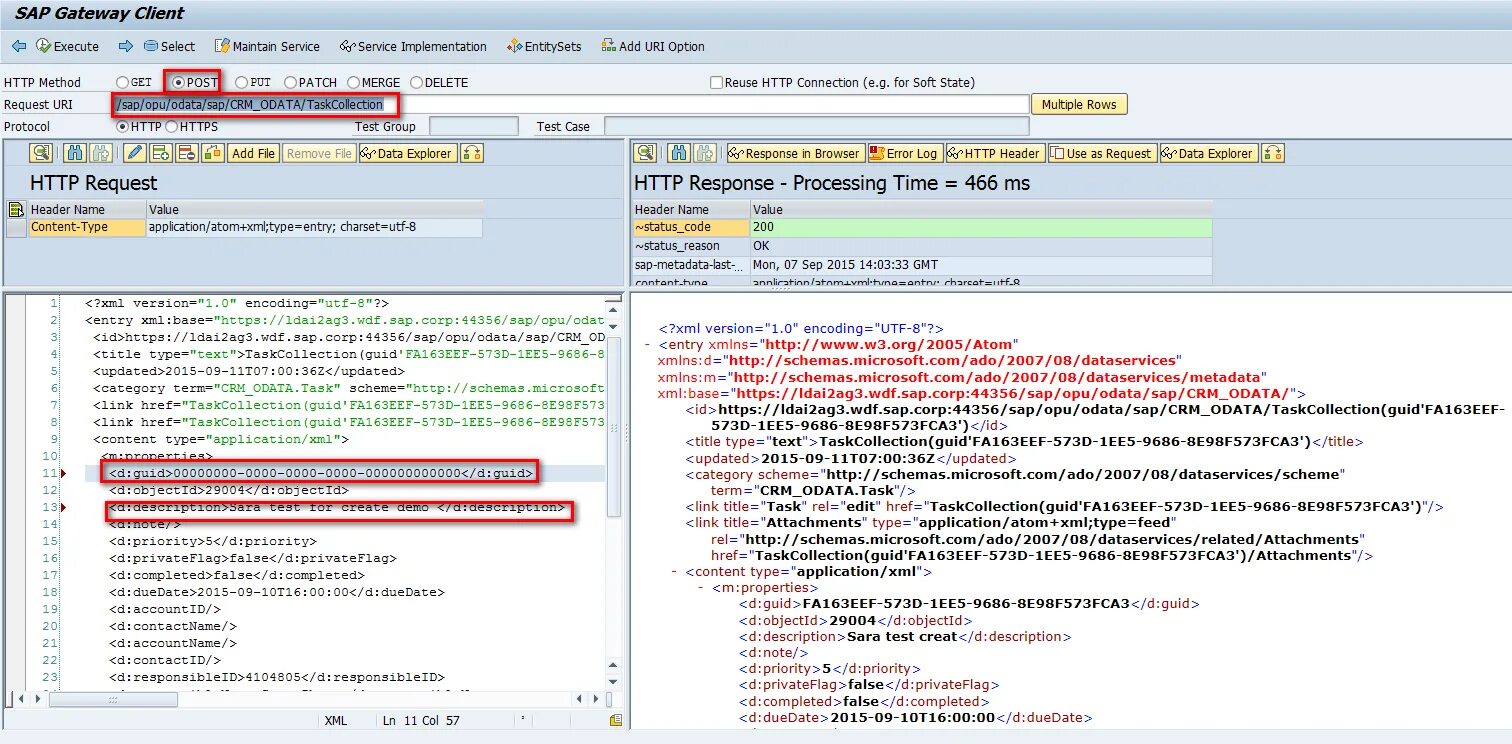Open Service Implementation
The image size is (1512, 744).
tap(413, 46)
